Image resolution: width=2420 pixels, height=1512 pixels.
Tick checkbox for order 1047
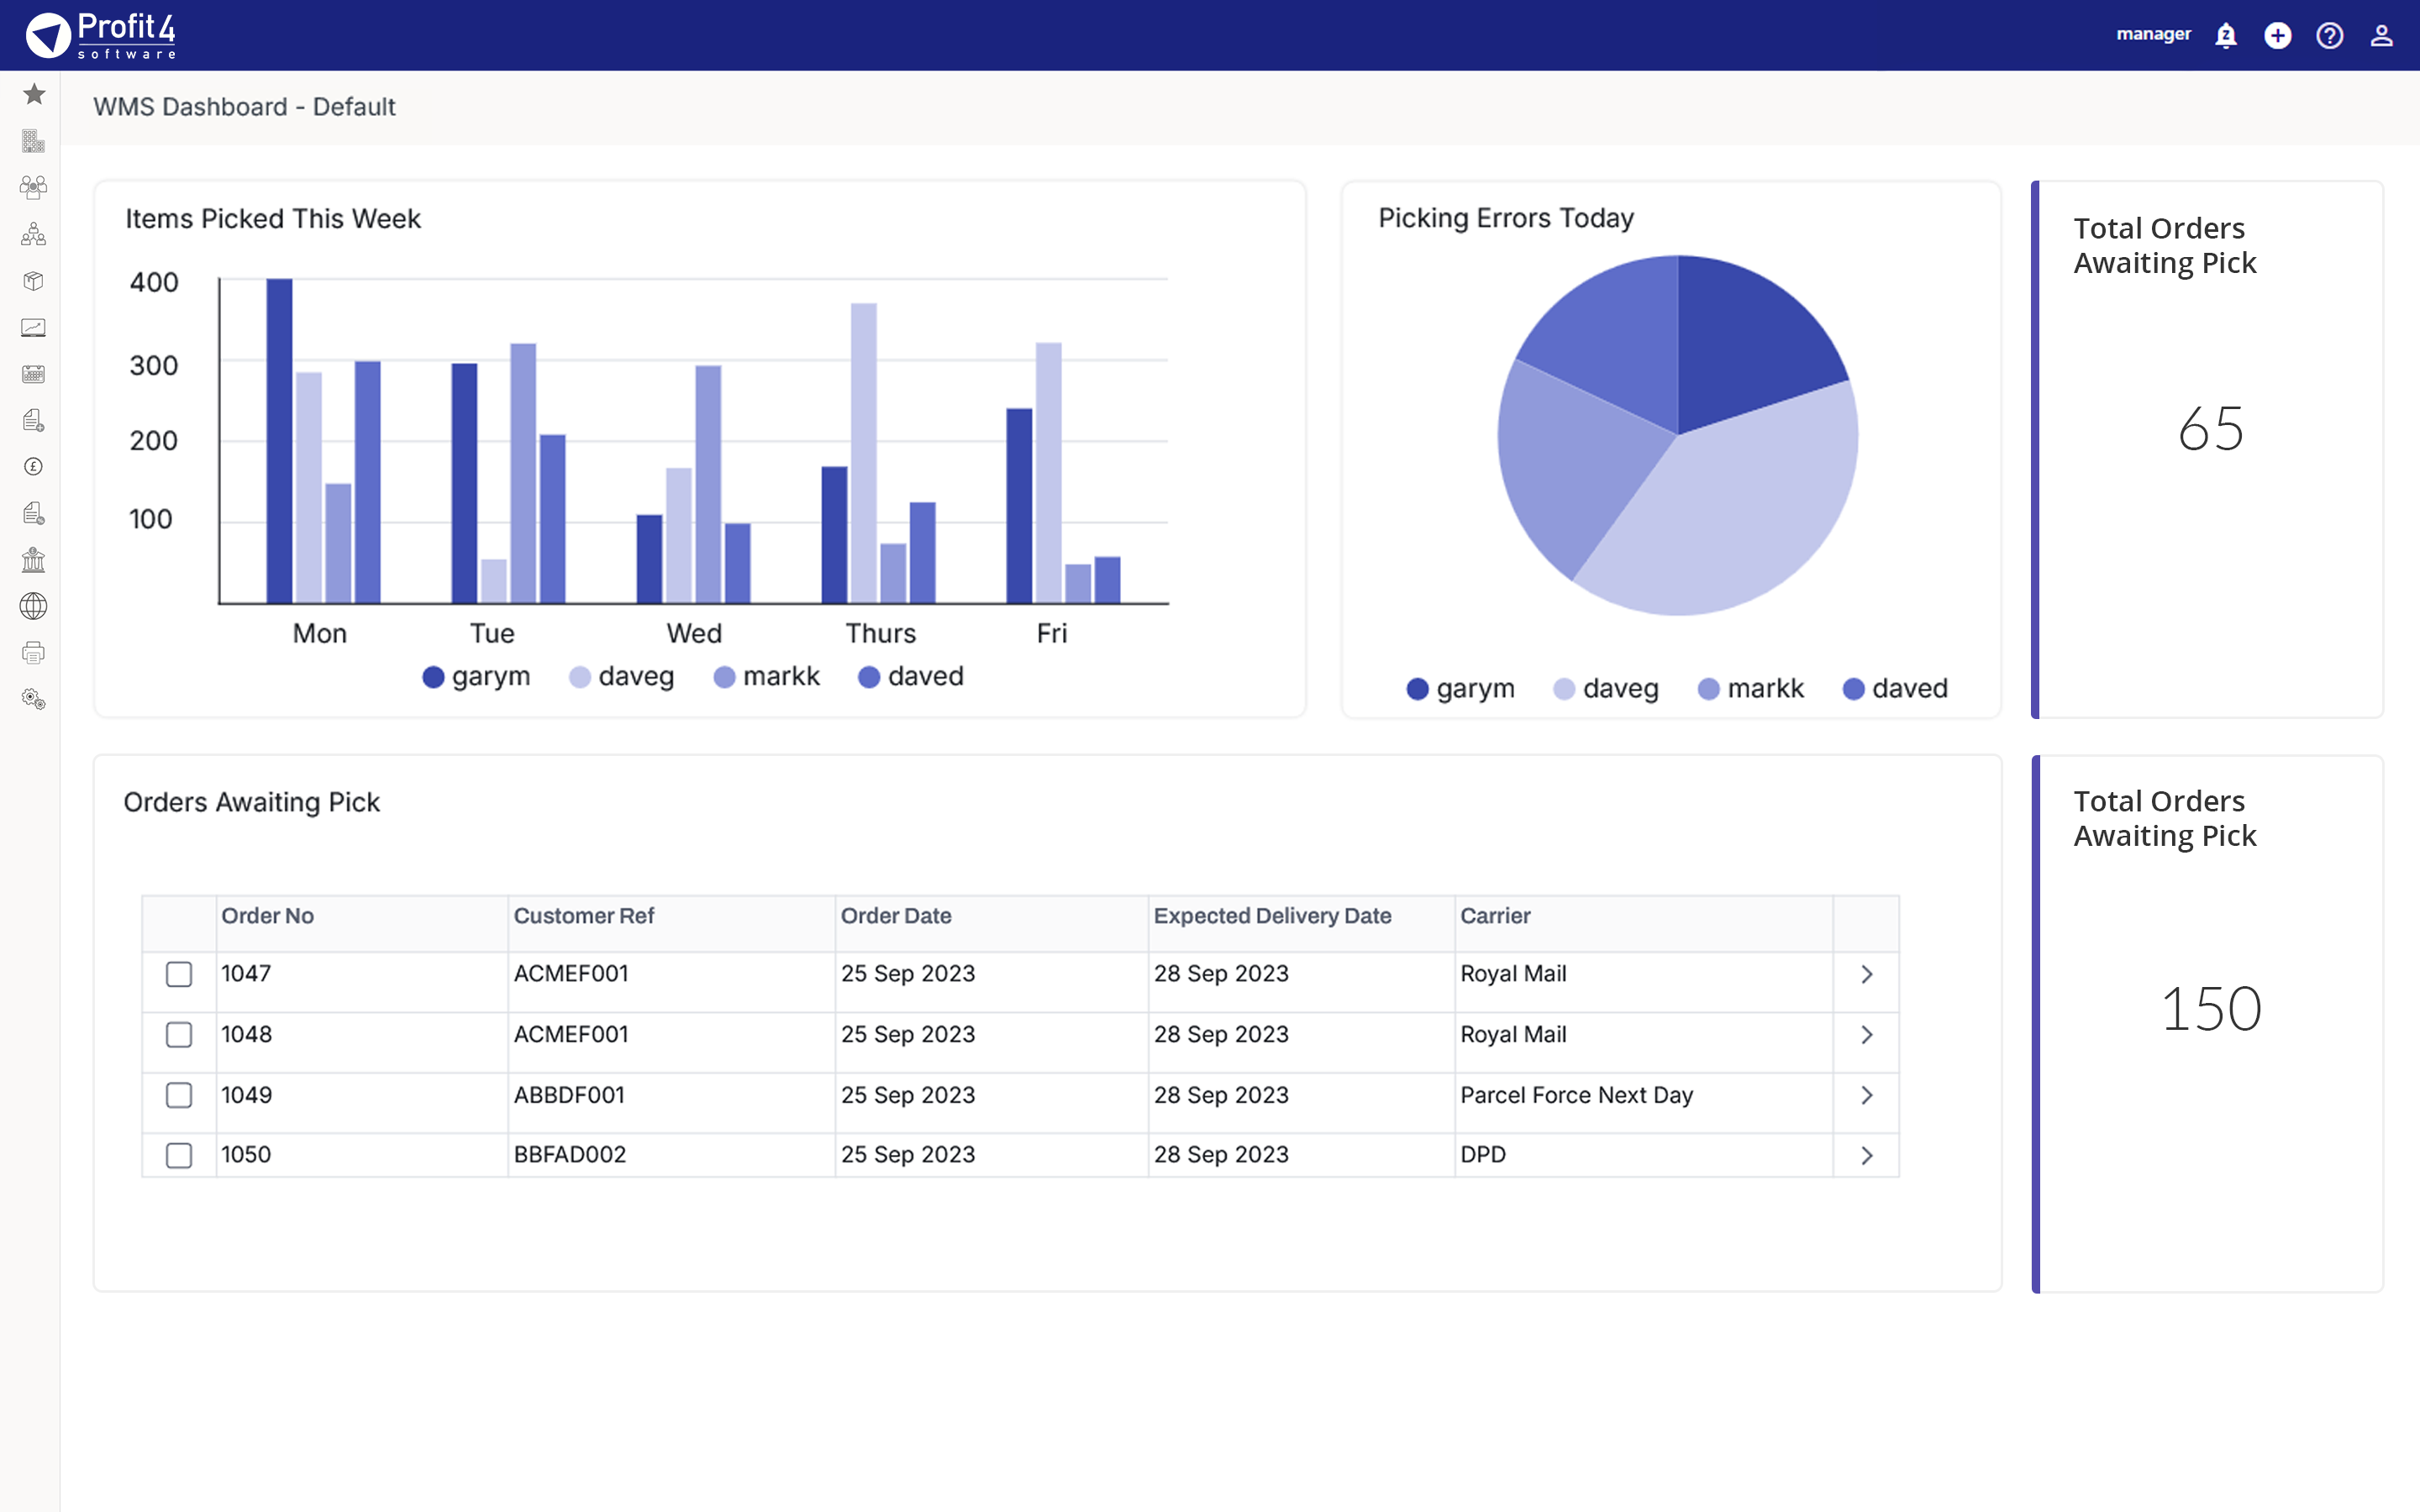pos(179,974)
